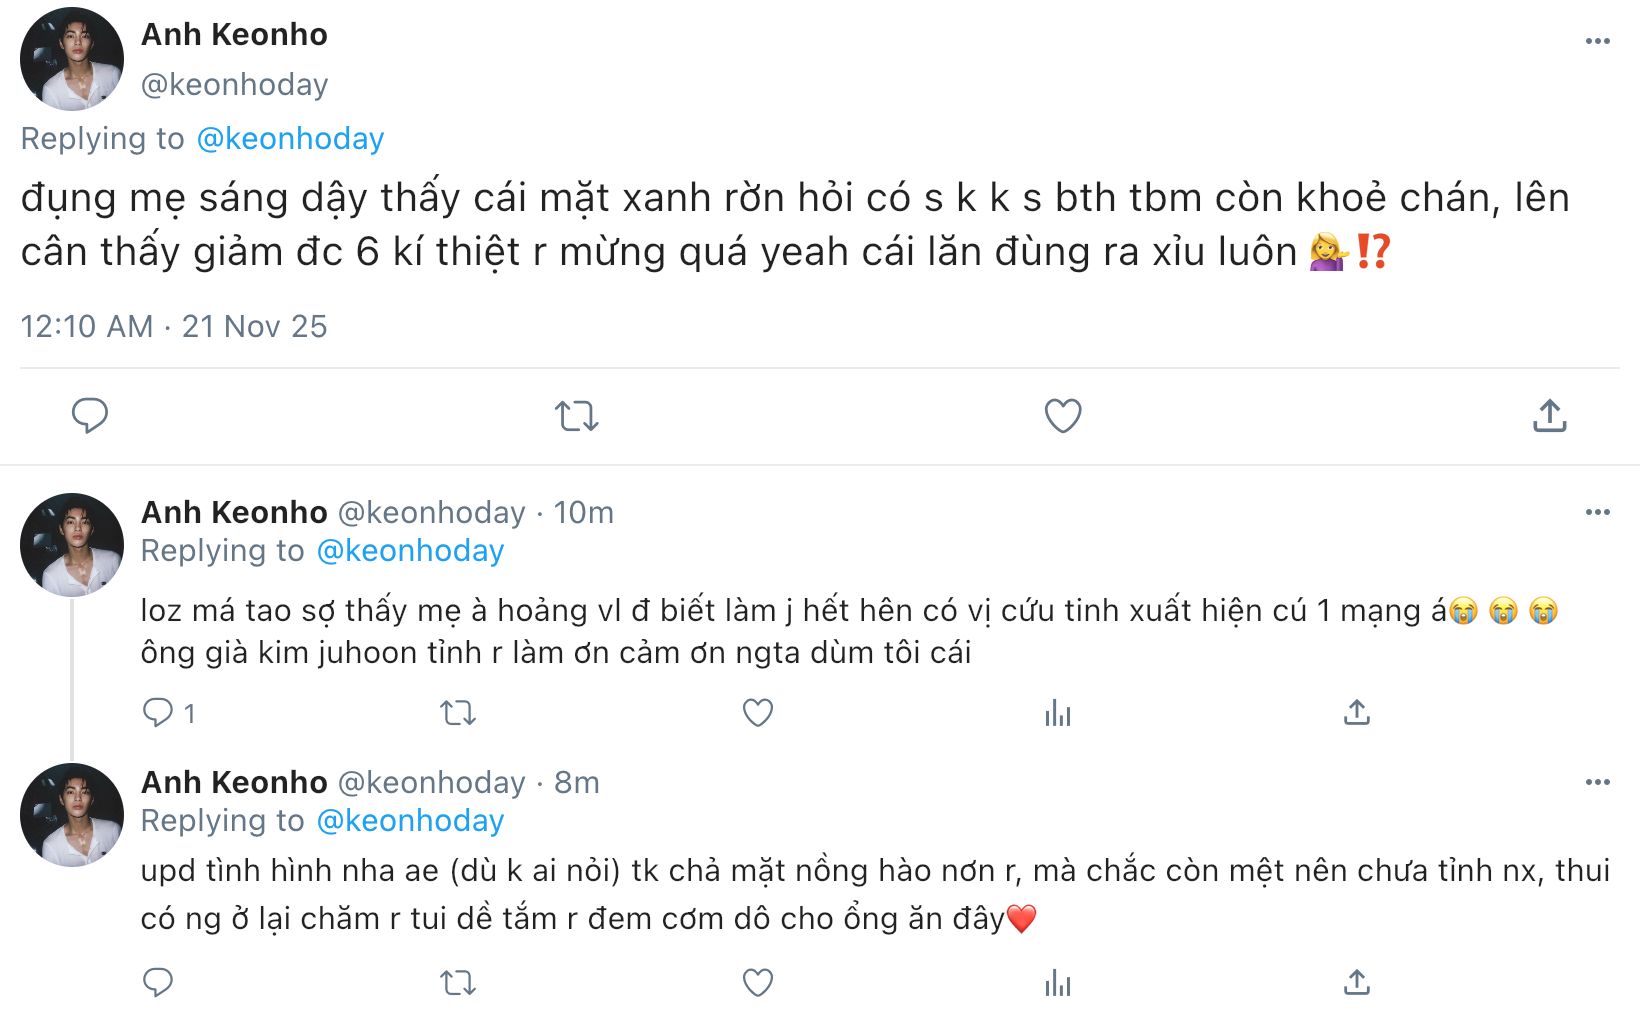Screen dimensions: 1640x1011
Task: Retweet the 8m reply
Action: [x=458, y=982]
